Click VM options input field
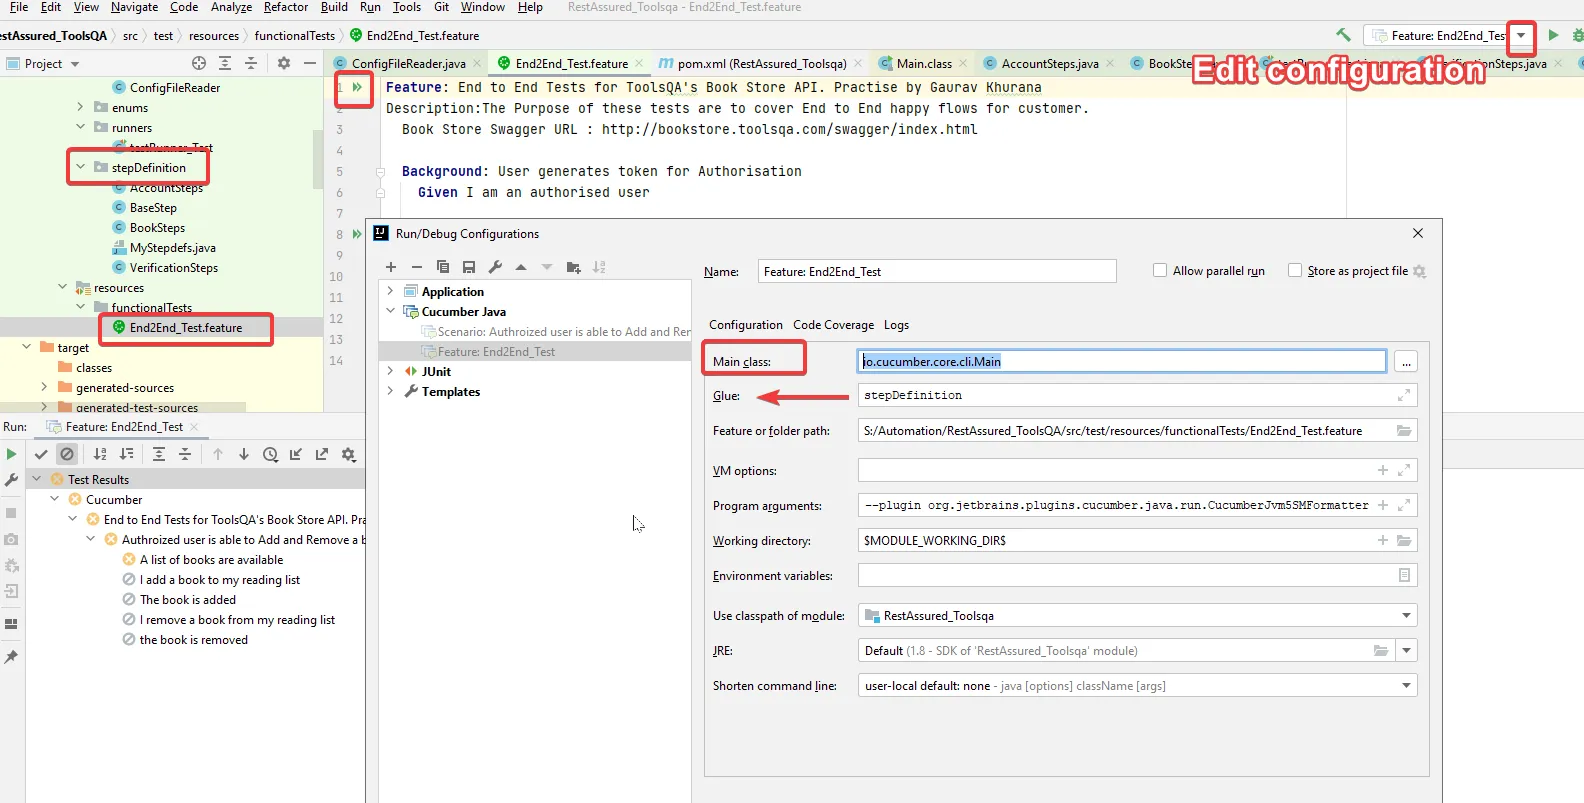The image size is (1584, 803). tap(1137, 470)
